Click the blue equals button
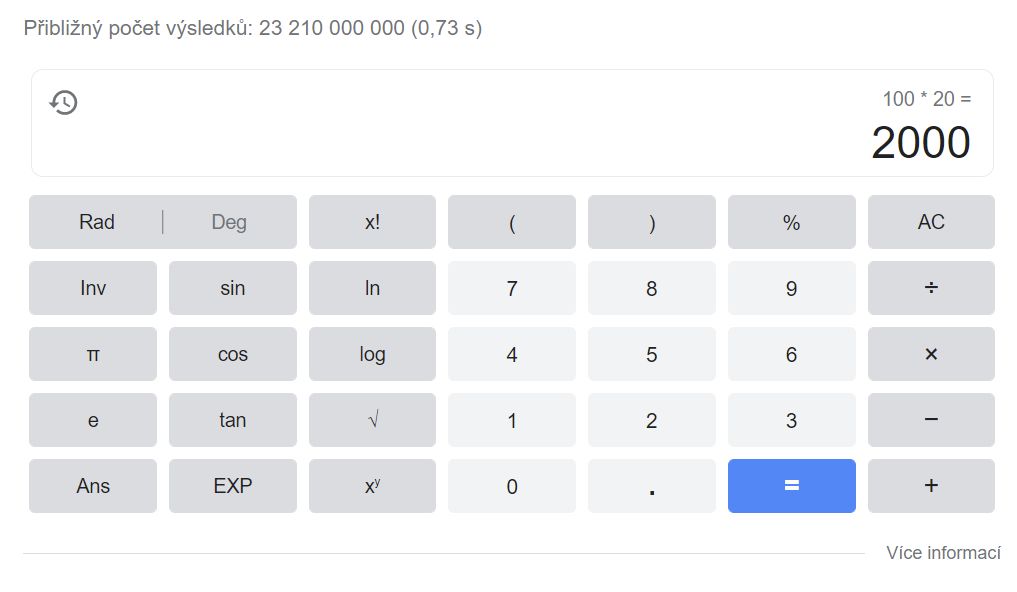This screenshot has height=592, width=1017. [x=791, y=486]
